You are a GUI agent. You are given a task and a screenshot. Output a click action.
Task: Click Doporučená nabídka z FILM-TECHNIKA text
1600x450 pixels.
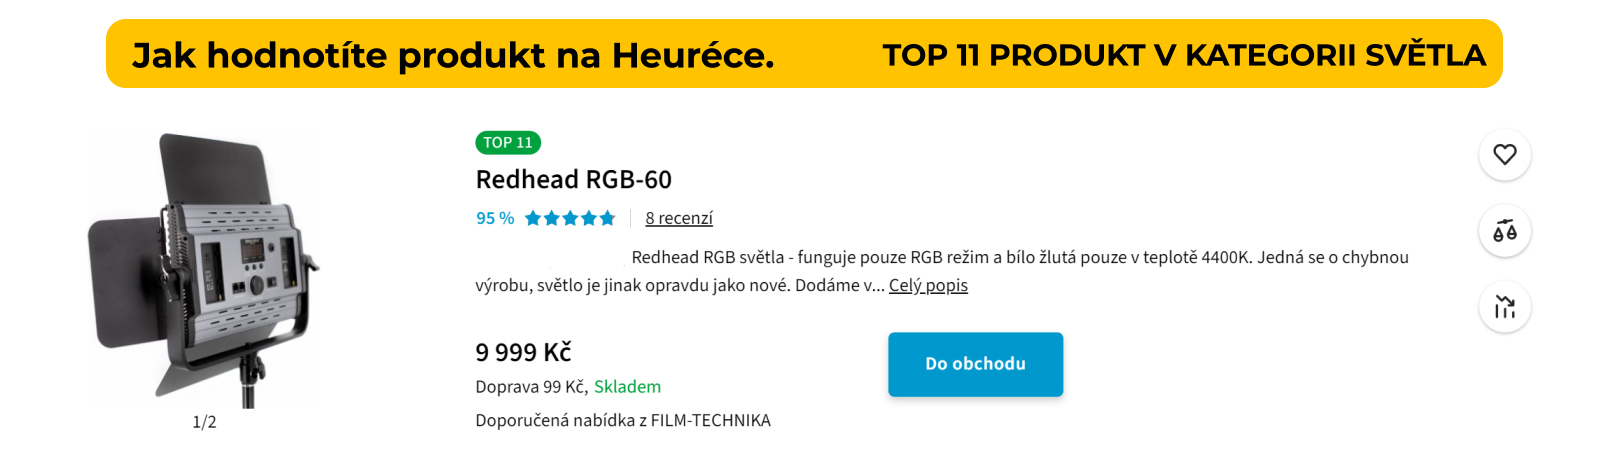623,421
